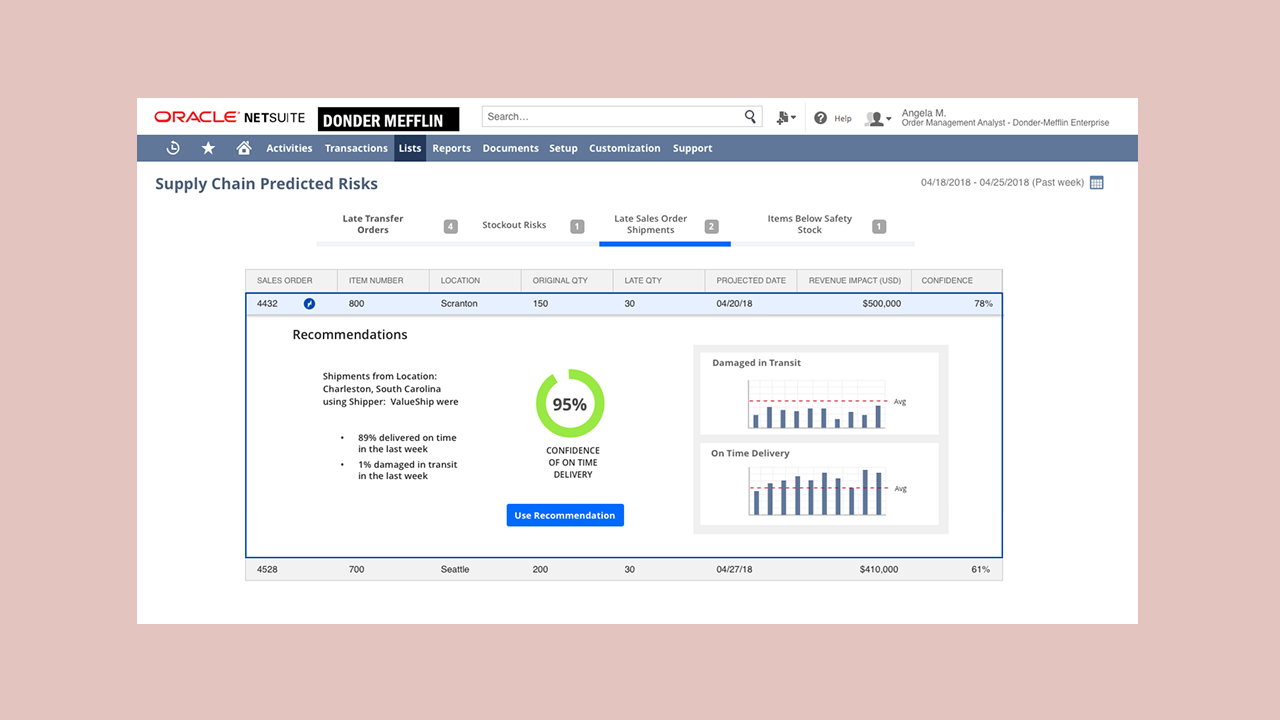Open the shortcuts star icon
The image size is (1280, 720).
[208, 148]
